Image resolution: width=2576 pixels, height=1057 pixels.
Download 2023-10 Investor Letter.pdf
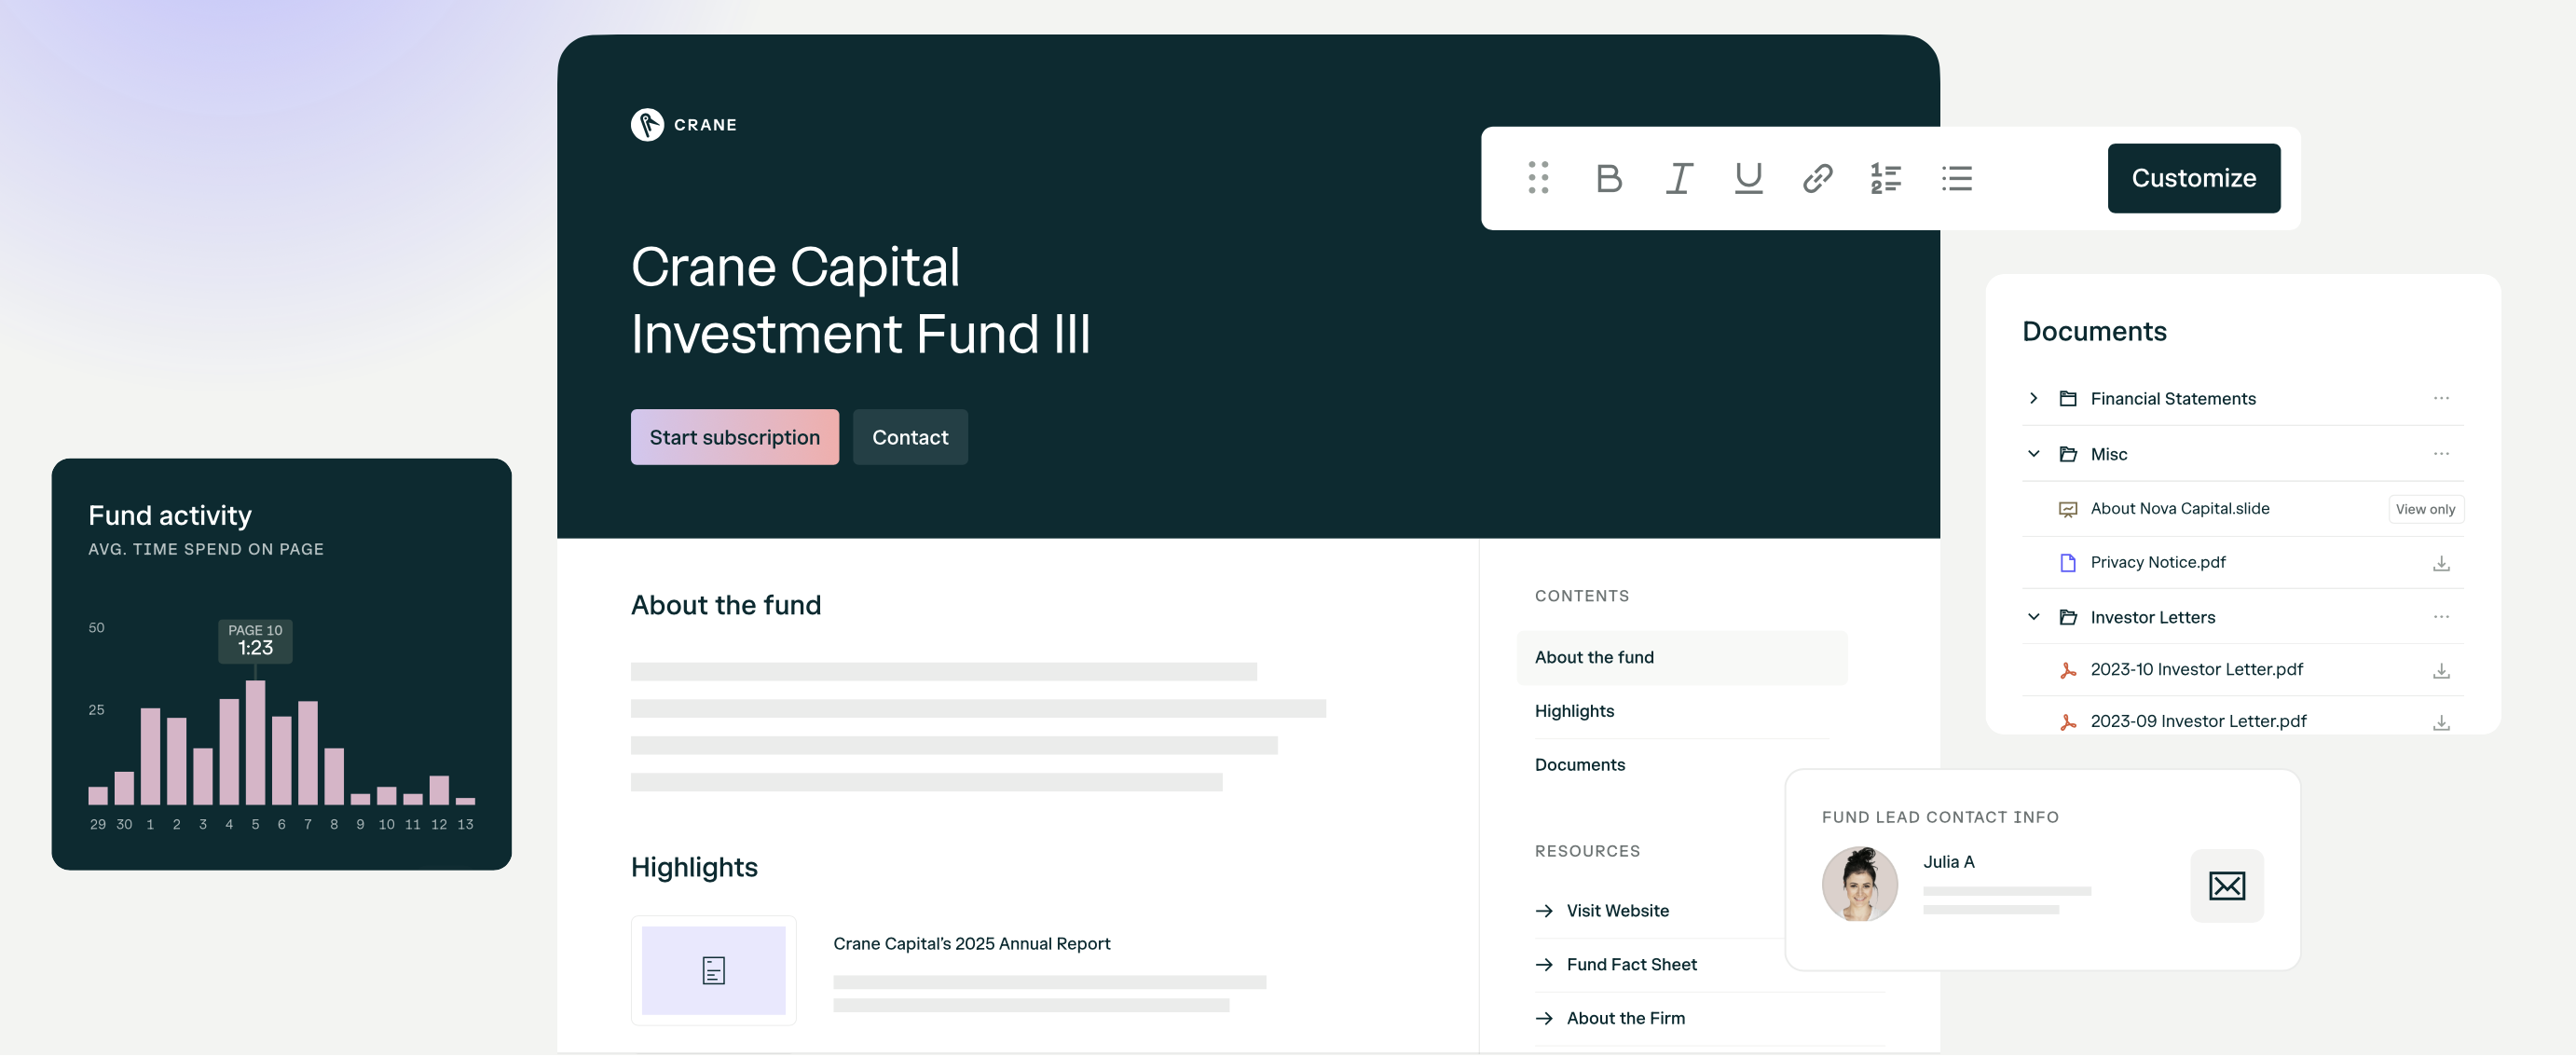2440,671
